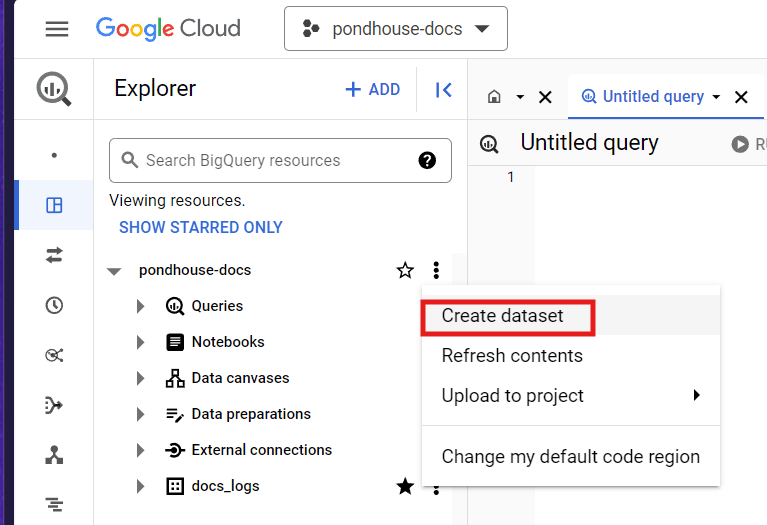The height and width of the screenshot is (525, 767).
Task: Select the docs_logs dataset
Action: [226, 486]
